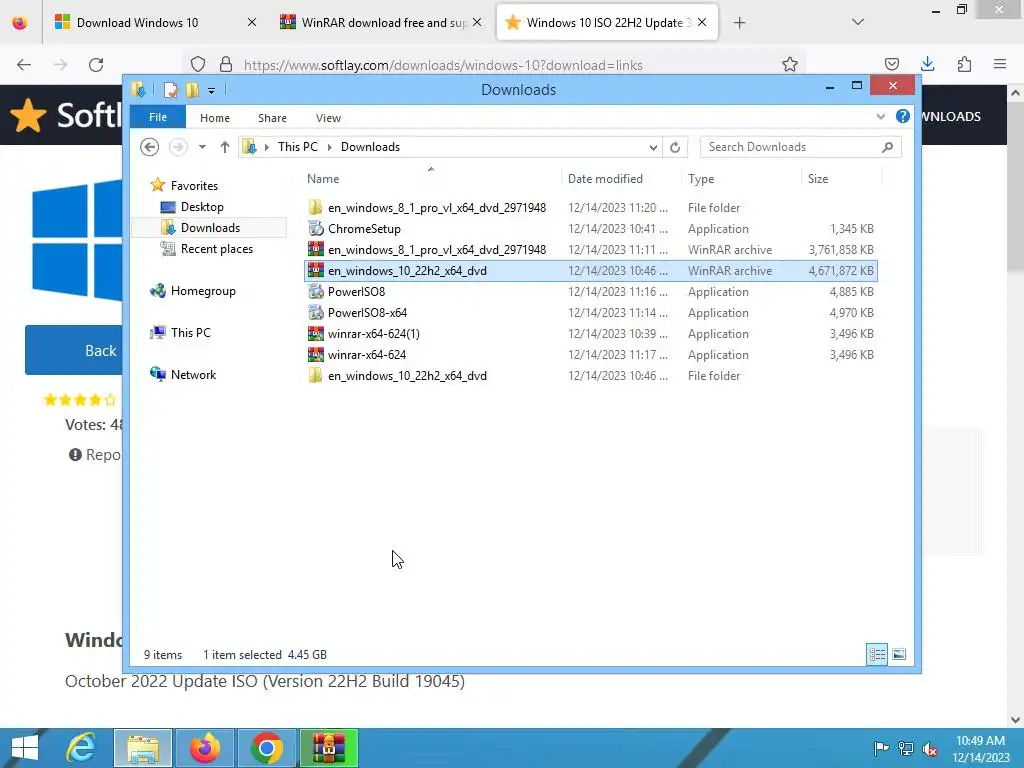This screenshot has width=1024, height=768.
Task: Open the Share ribbon tab
Action: 272,118
